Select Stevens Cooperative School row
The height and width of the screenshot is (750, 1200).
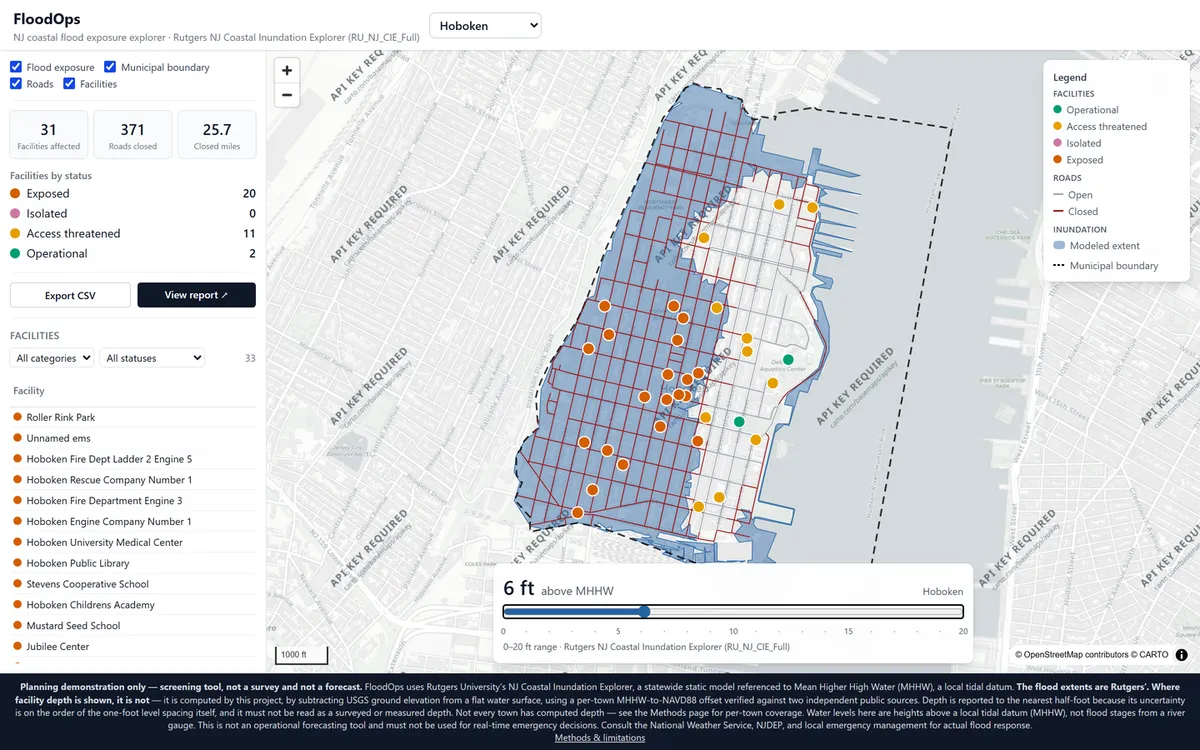coord(133,584)
